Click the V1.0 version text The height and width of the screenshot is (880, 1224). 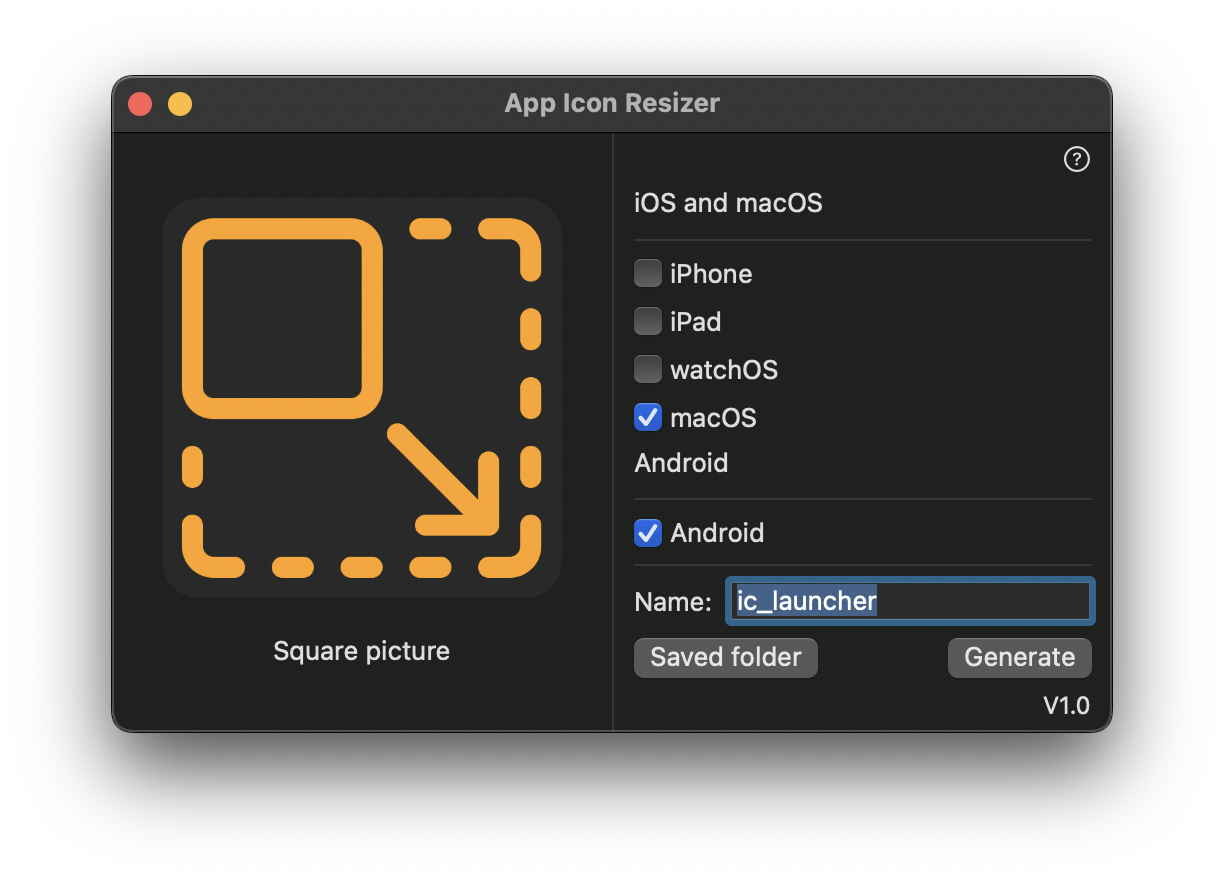click(x=1066, y=705)
